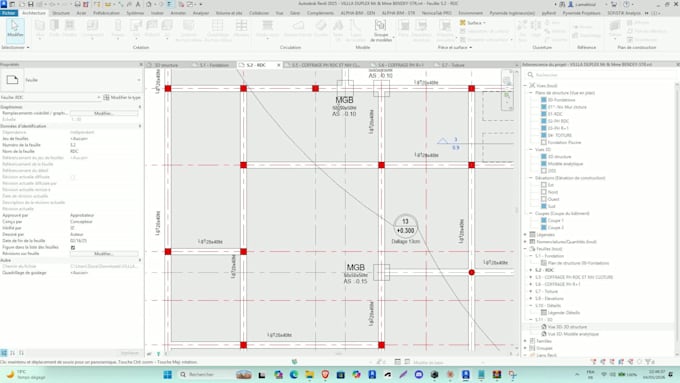Toggle the 01-RDC view checkbox
Viewport: 680px width, 383px height.
click(543, 114)
